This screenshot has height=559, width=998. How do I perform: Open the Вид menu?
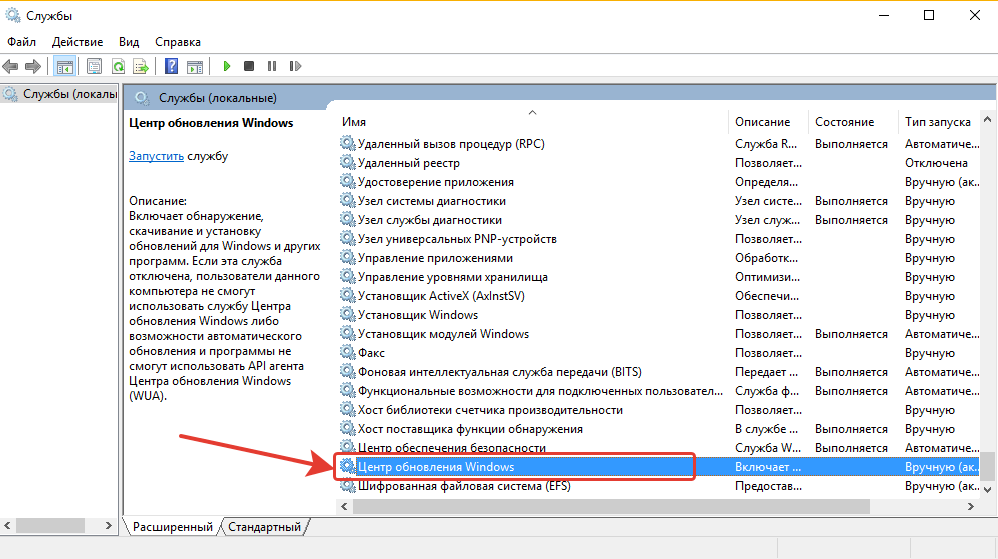pyautogui.click(x=129, y=42)
